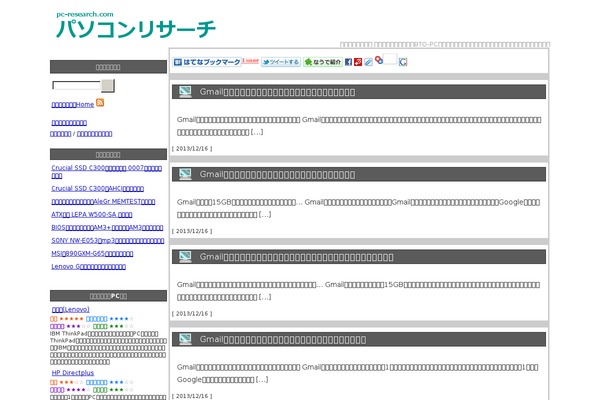The height and width of the screenshot is (400, 600).
Task: Open the red '1 user' bookmark count
Action: click(250, 61)
